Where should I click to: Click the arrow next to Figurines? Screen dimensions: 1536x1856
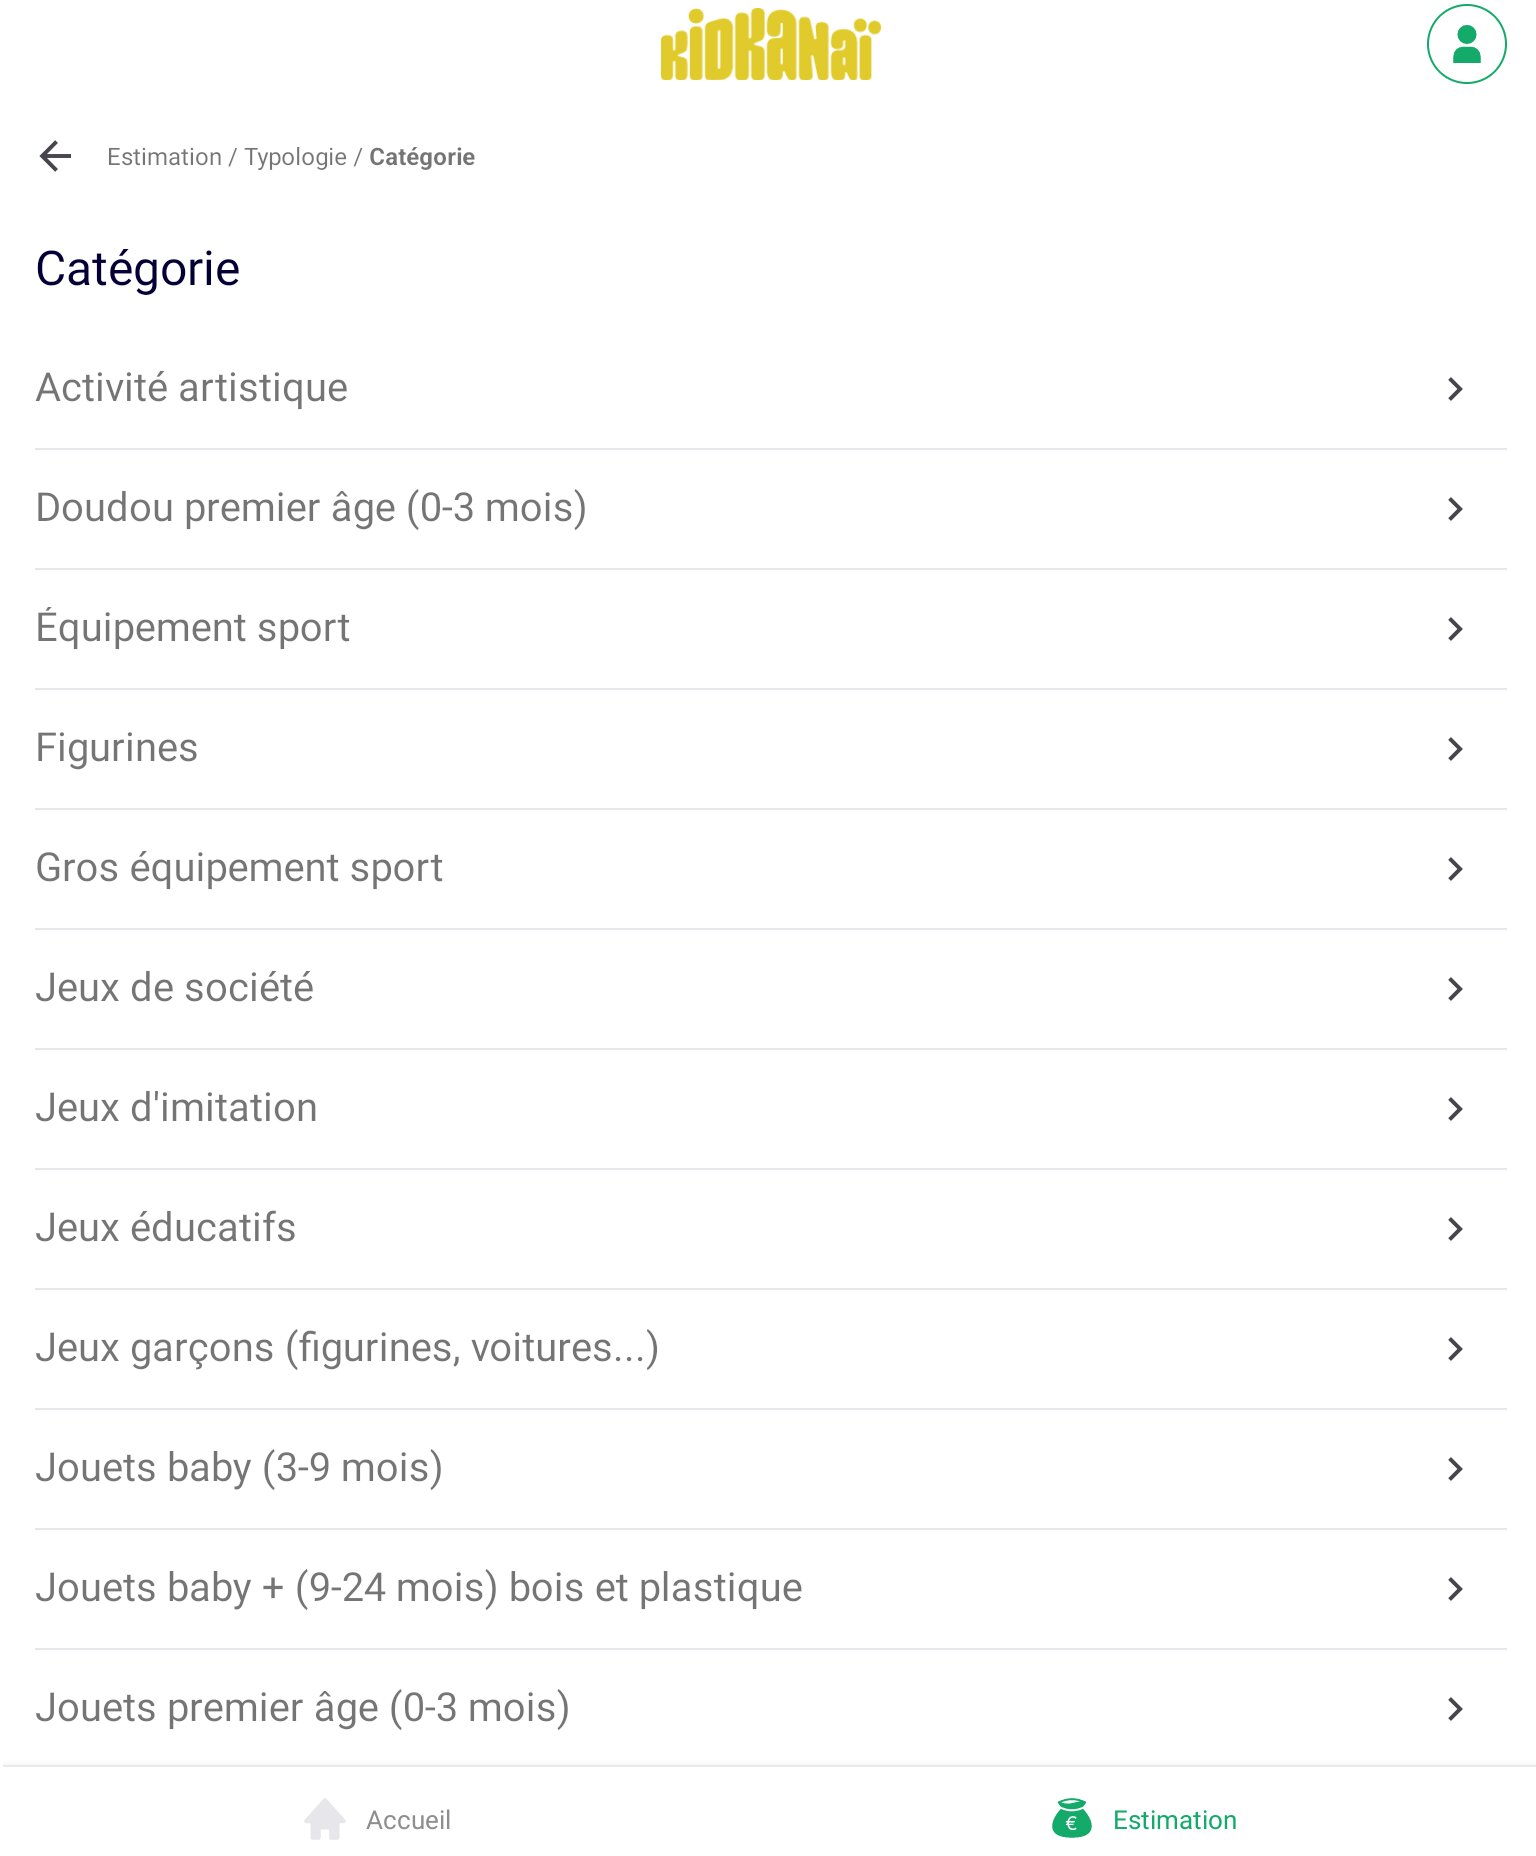[1455, 749]
